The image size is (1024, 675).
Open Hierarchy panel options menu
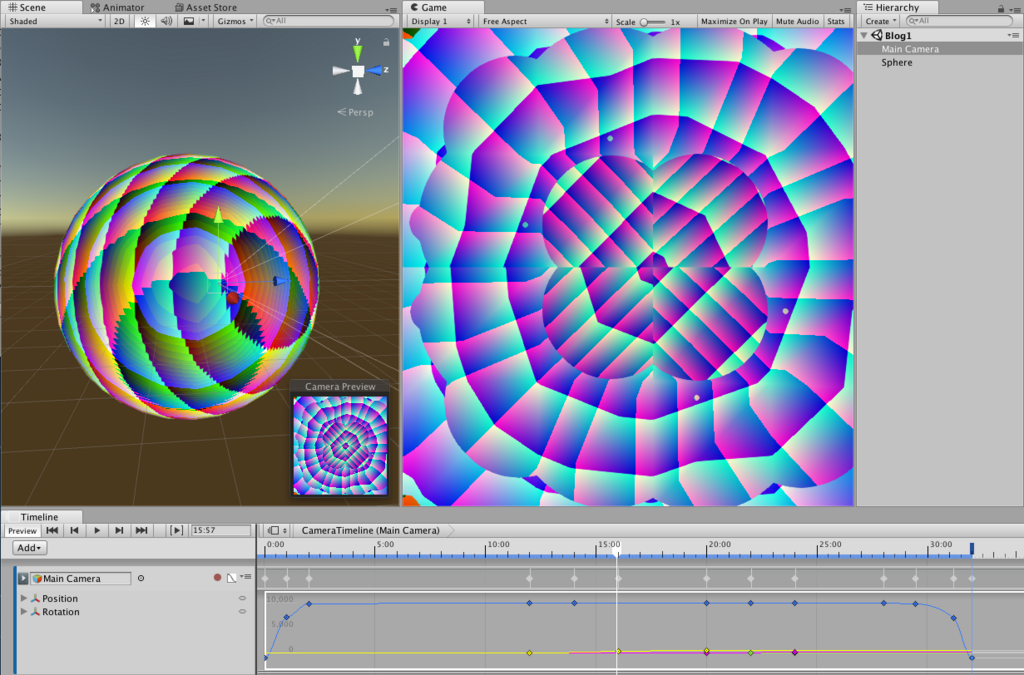pyautogui.click(x=1014, y=10)
